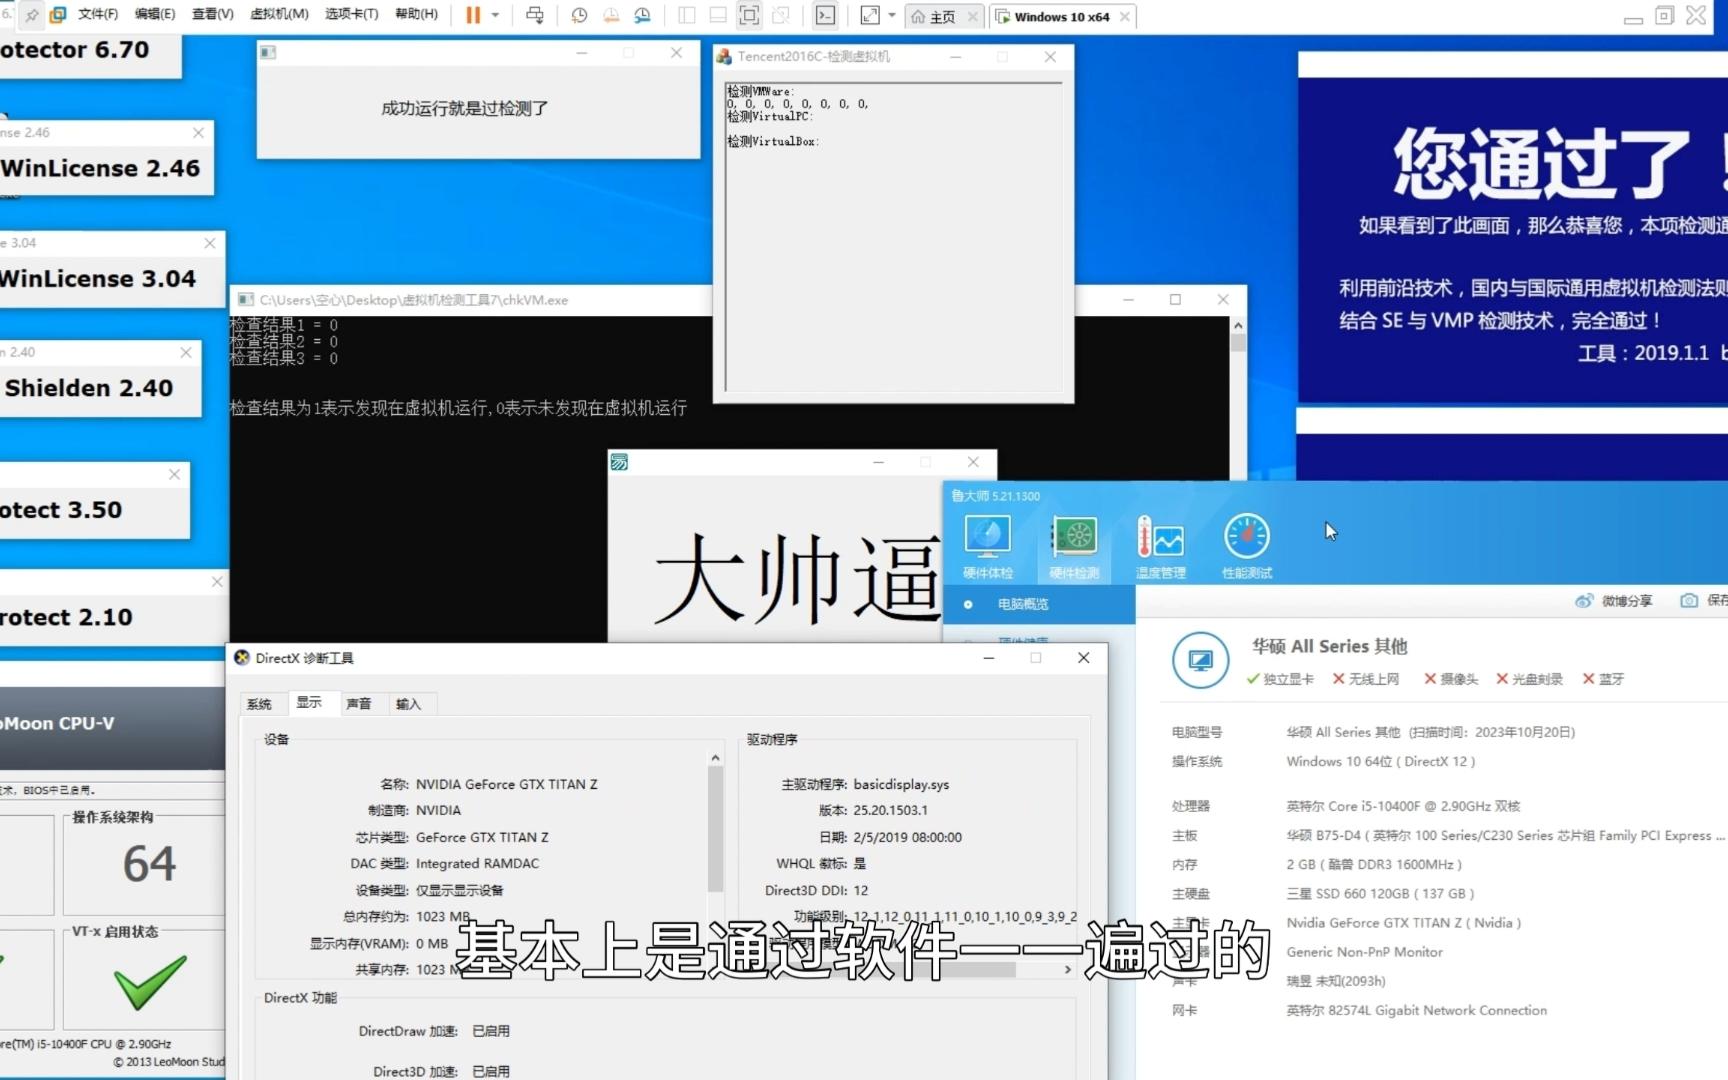The width and height of the screenshot is (1728, 1080).
Task: Close the 主页 tab
Action: (972, 16)
